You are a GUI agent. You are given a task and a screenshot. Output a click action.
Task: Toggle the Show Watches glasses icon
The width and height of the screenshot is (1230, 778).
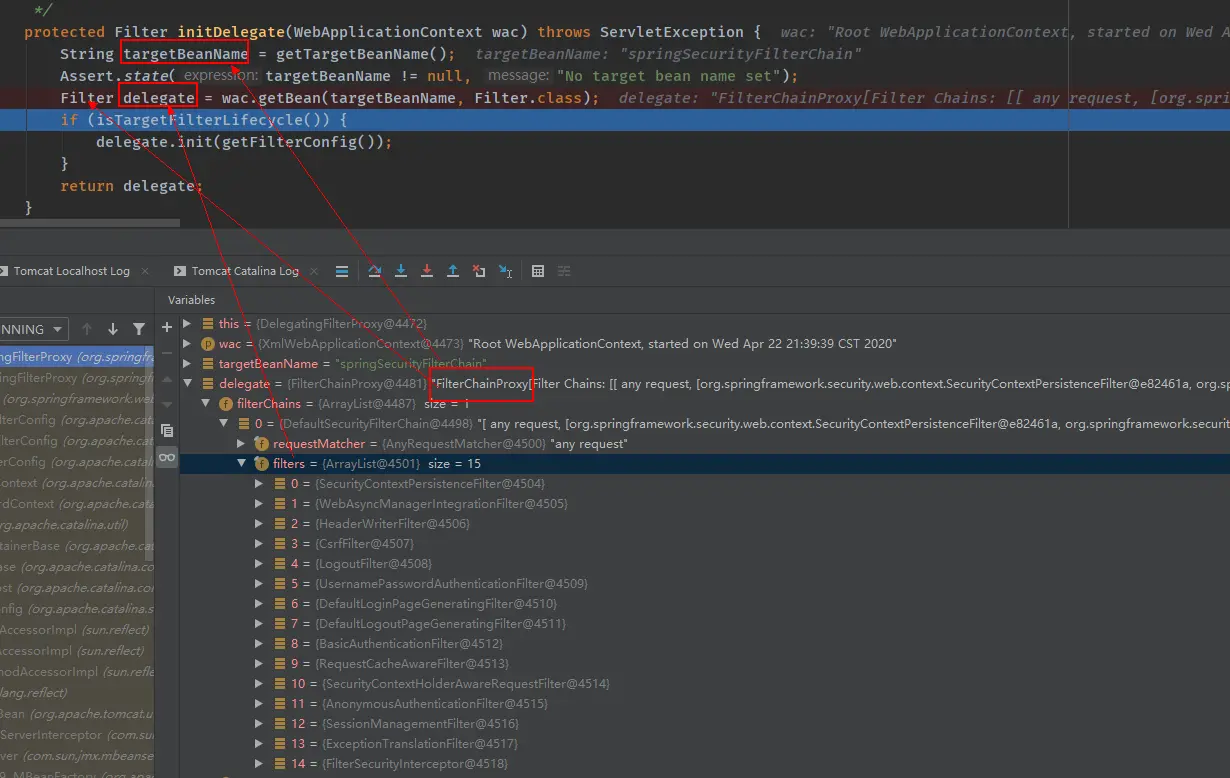click(167, 458)
